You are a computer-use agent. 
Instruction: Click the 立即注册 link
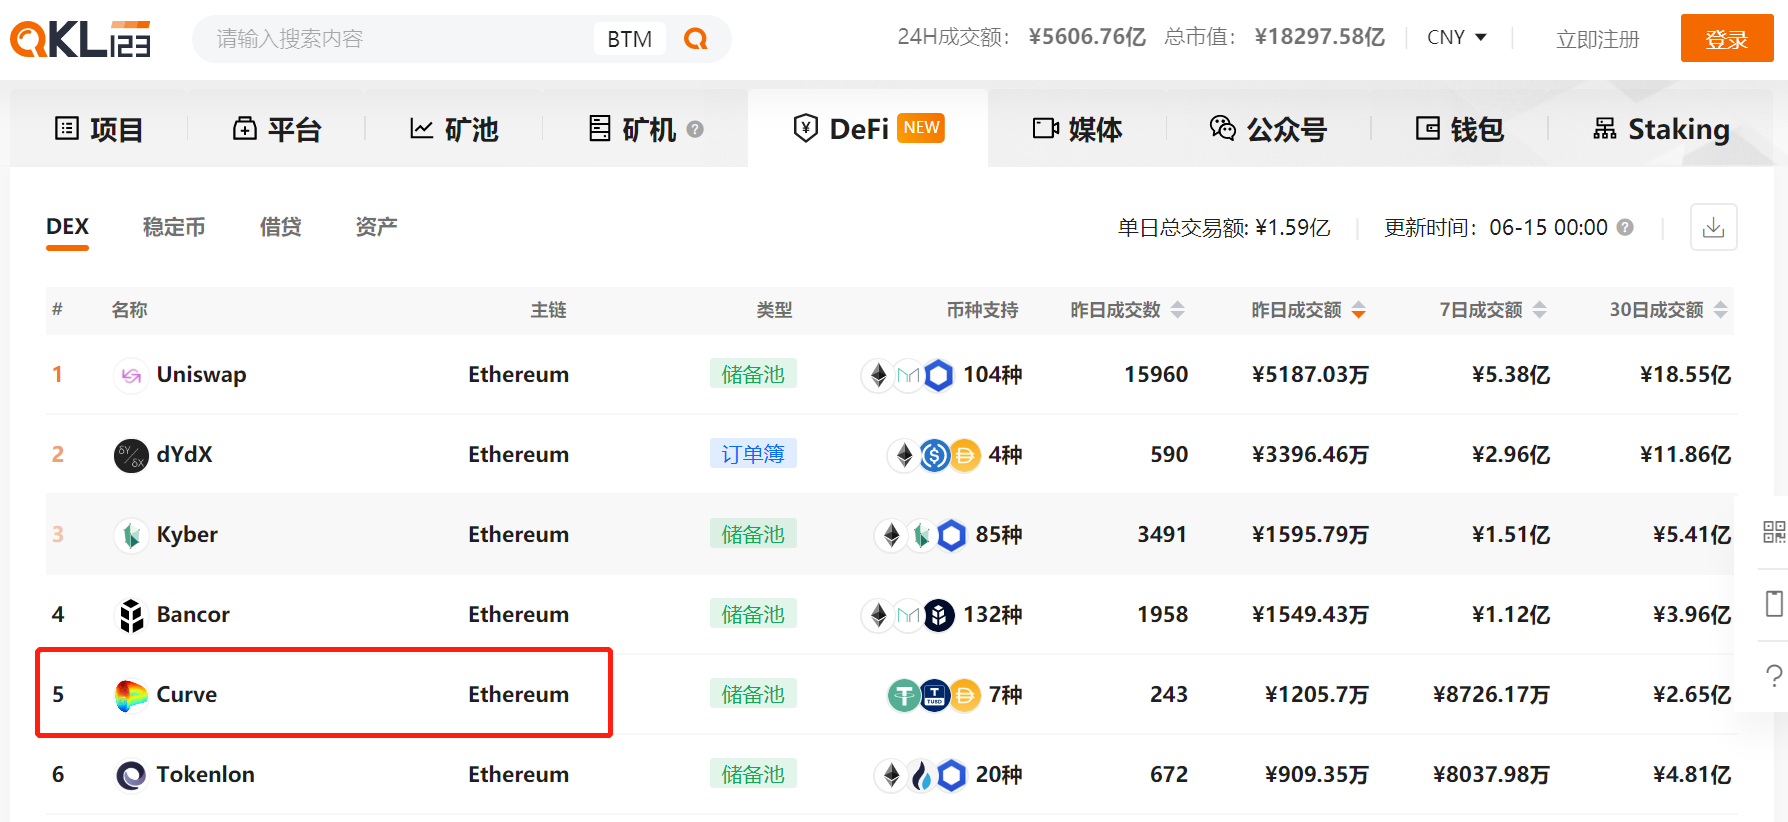(1597, 39)
